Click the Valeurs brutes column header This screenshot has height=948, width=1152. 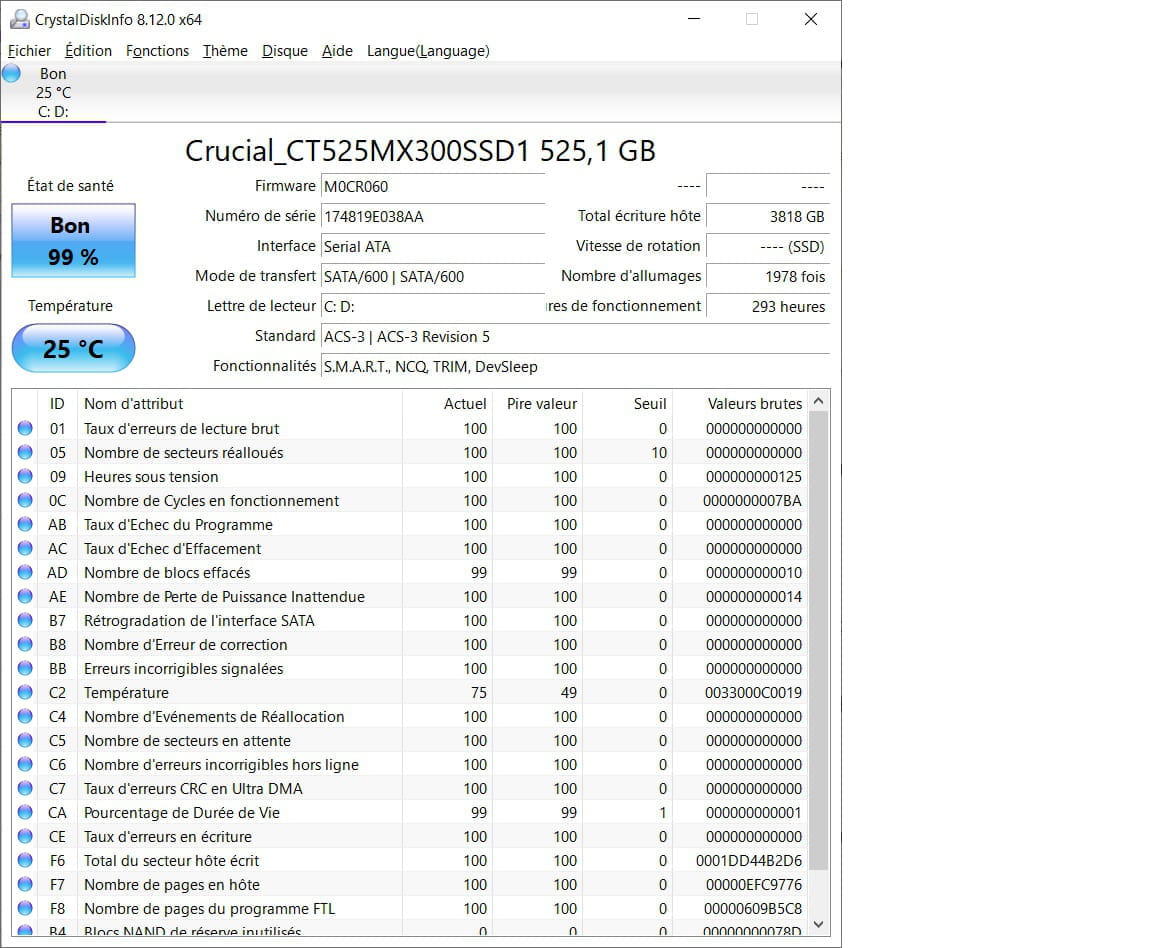click(x=754, y=404)
